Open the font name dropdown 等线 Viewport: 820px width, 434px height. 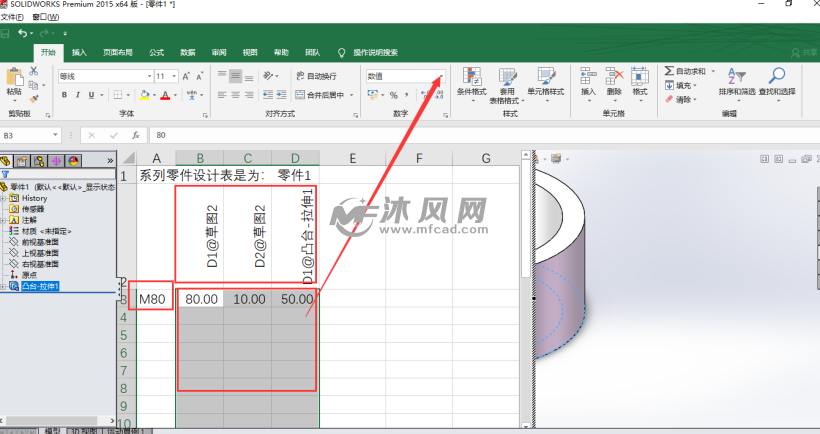coord(149,76)
